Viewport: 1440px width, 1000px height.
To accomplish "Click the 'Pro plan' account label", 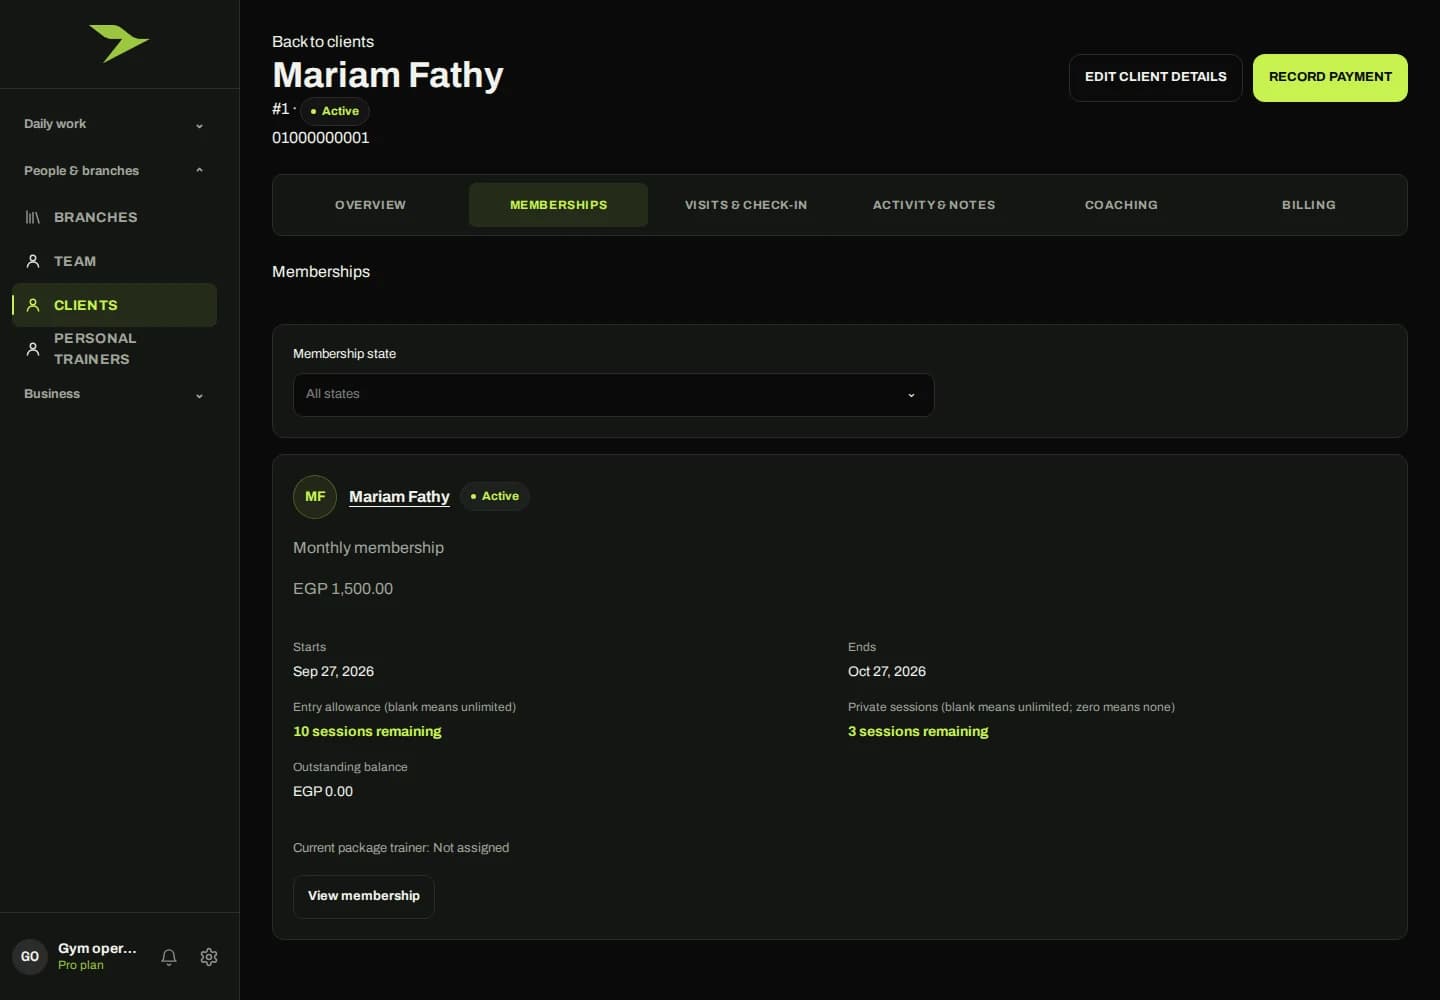I will pyautogui.click(x=81, y=966).
